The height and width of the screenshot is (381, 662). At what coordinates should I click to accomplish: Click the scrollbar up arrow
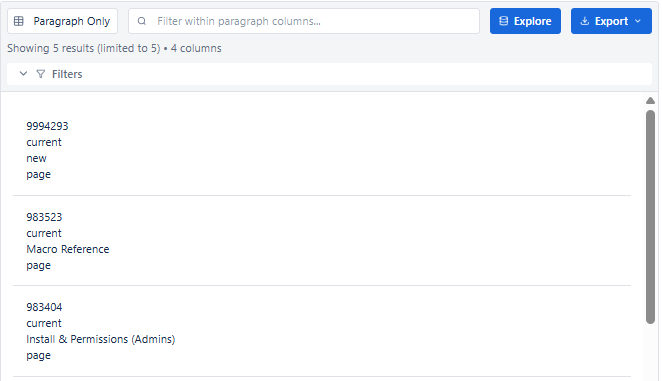650,101
